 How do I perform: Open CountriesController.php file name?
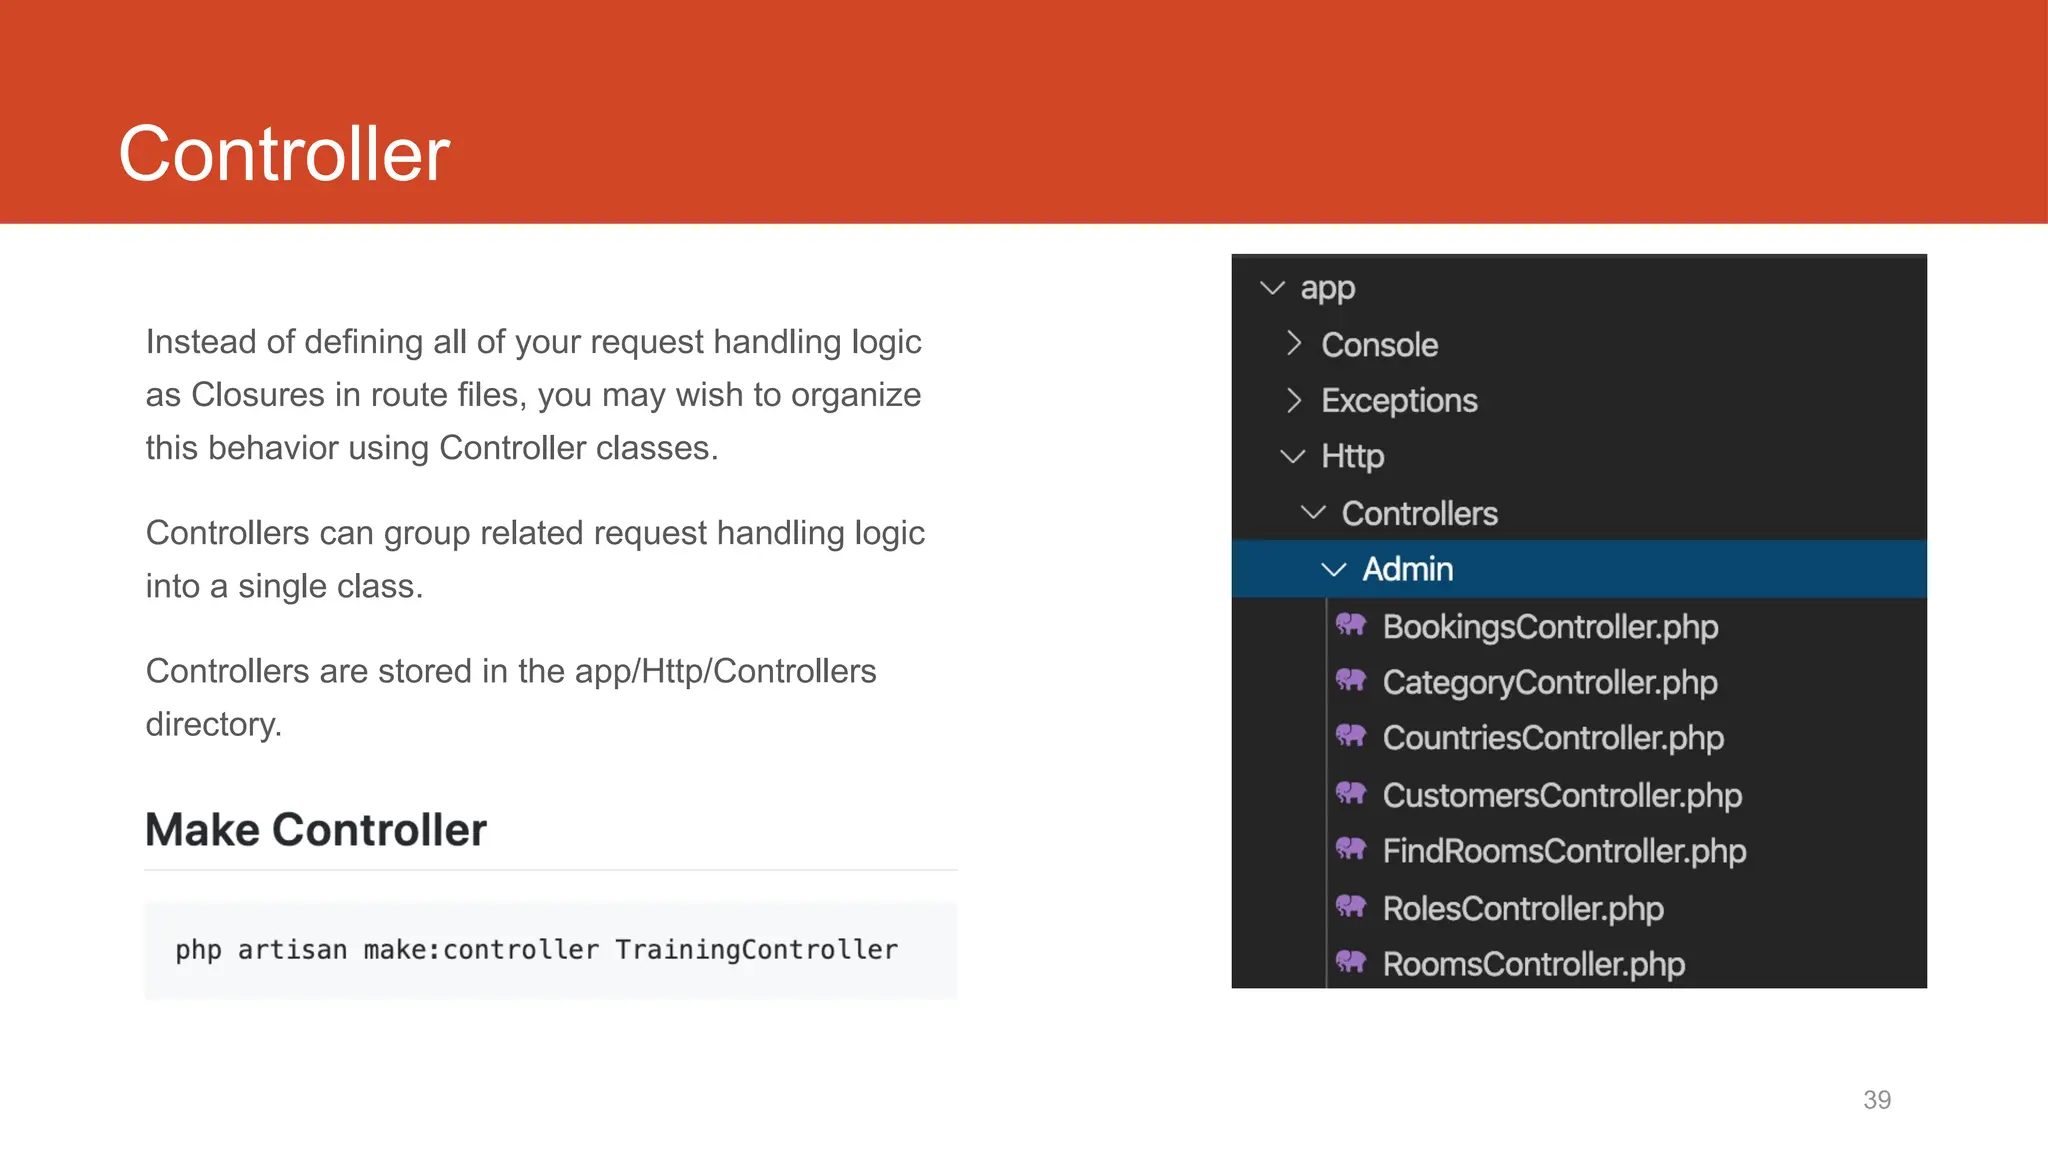[1553, 739]
